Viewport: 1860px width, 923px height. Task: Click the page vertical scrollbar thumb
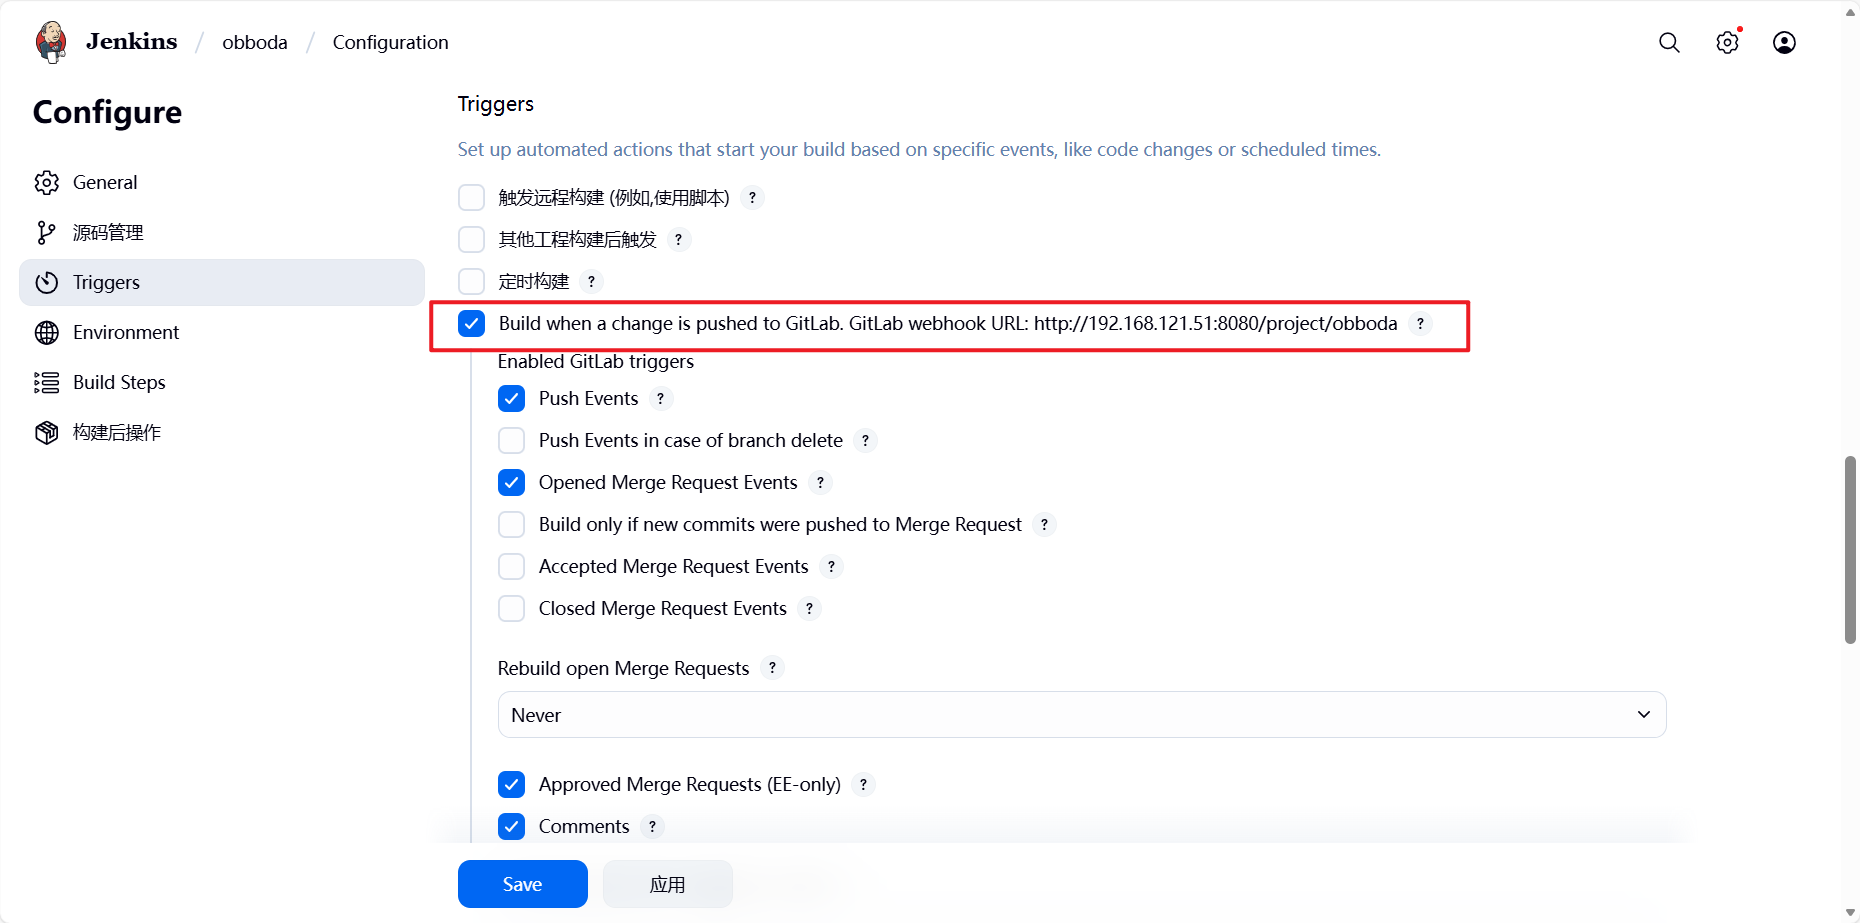pos(1850,550)
